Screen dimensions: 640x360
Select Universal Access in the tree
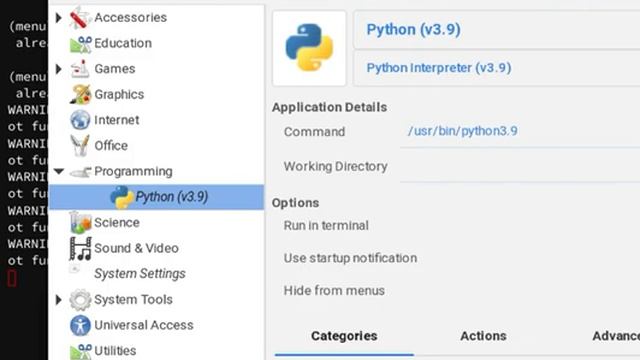(144, 325)
